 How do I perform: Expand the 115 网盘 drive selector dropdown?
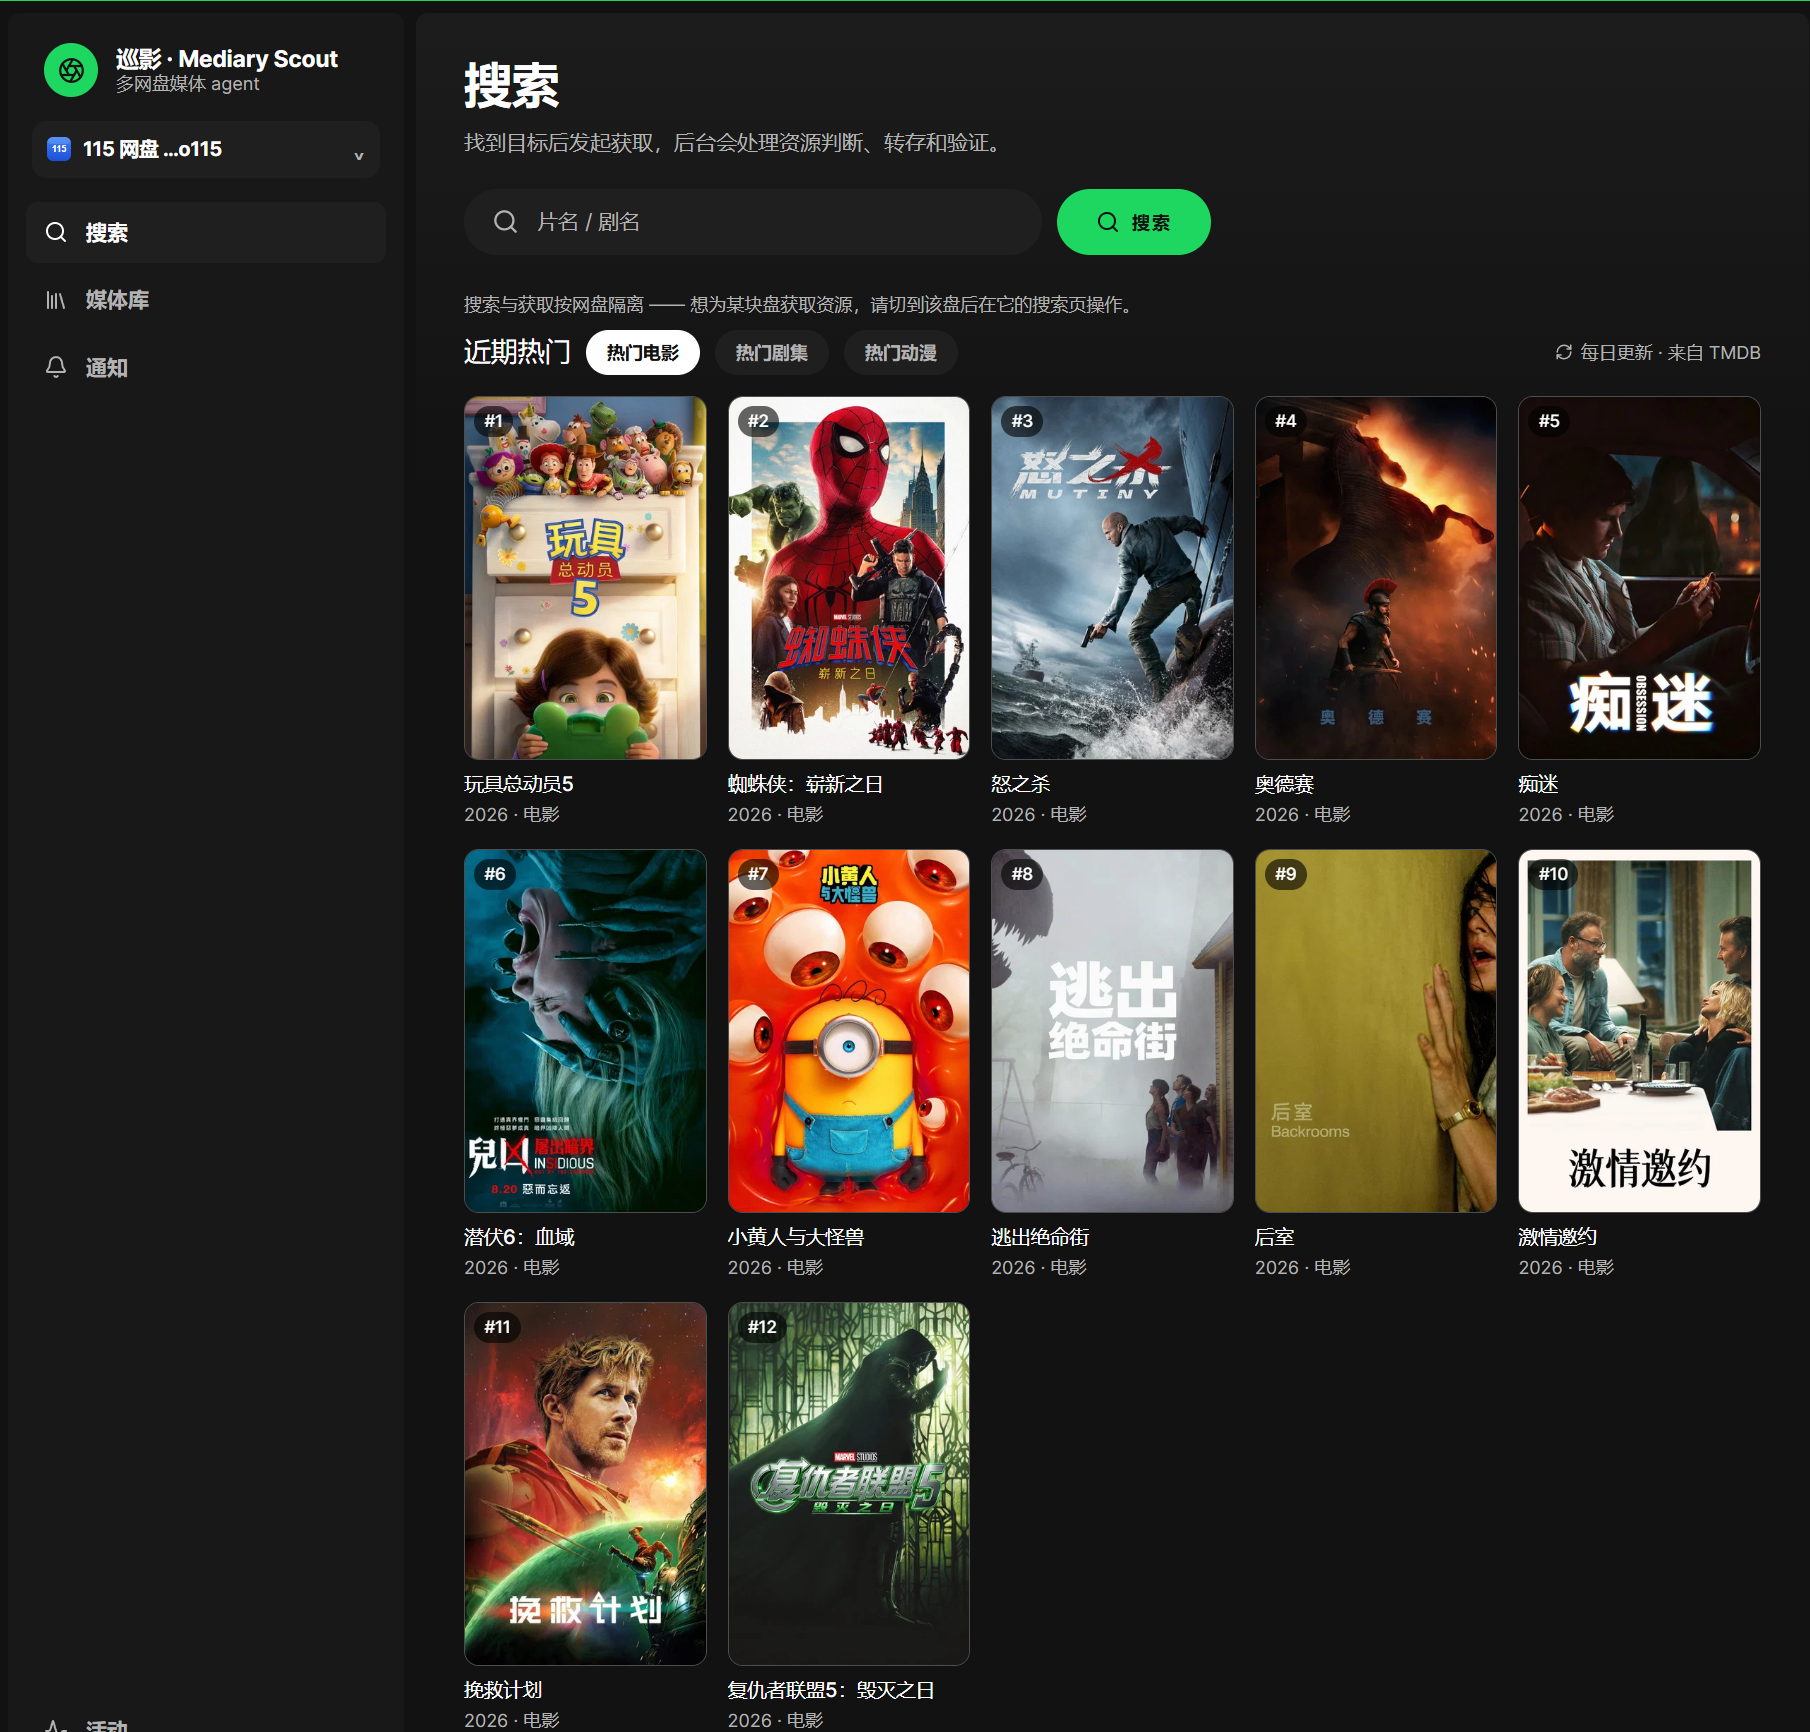click(x=206, y=150)
